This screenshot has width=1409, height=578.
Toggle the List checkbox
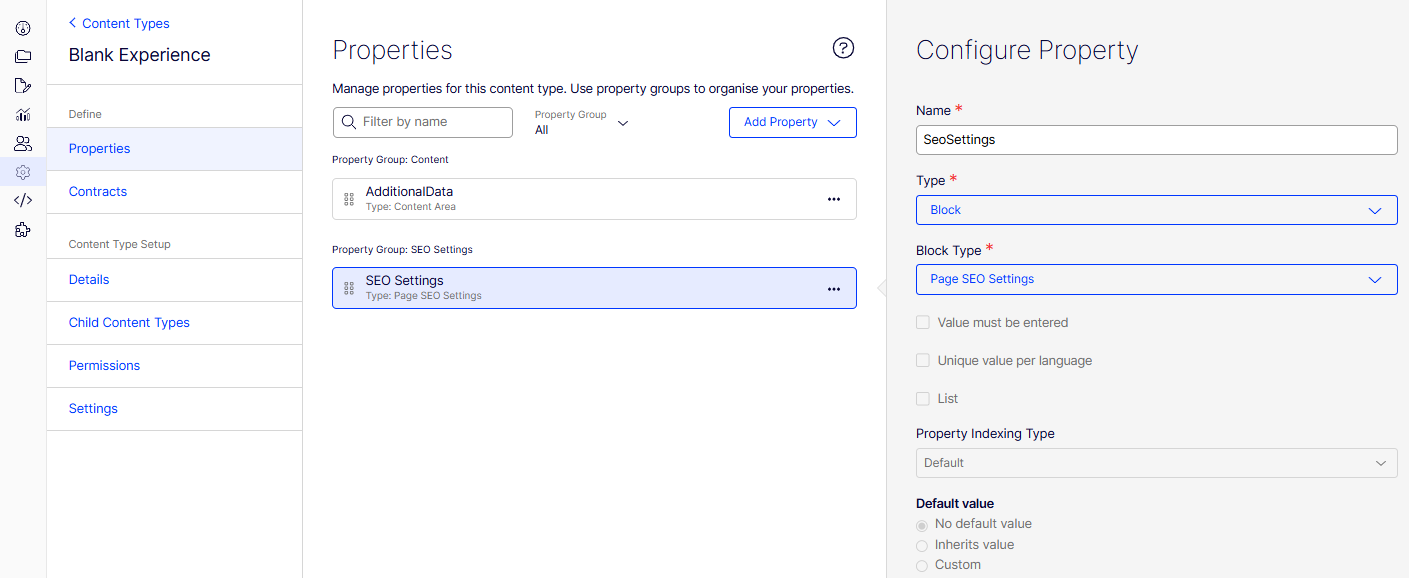click(x=923, y=399)
